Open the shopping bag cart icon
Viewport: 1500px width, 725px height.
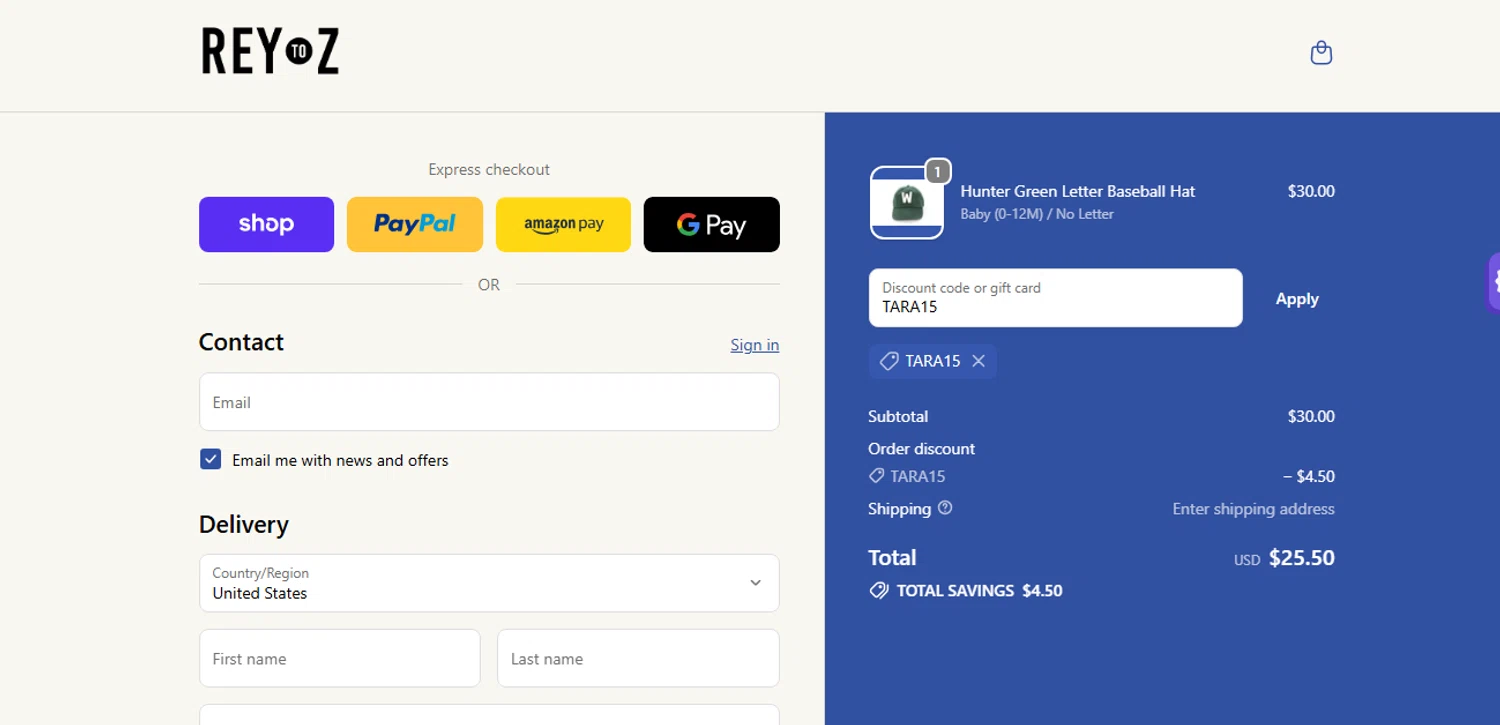1321,53
